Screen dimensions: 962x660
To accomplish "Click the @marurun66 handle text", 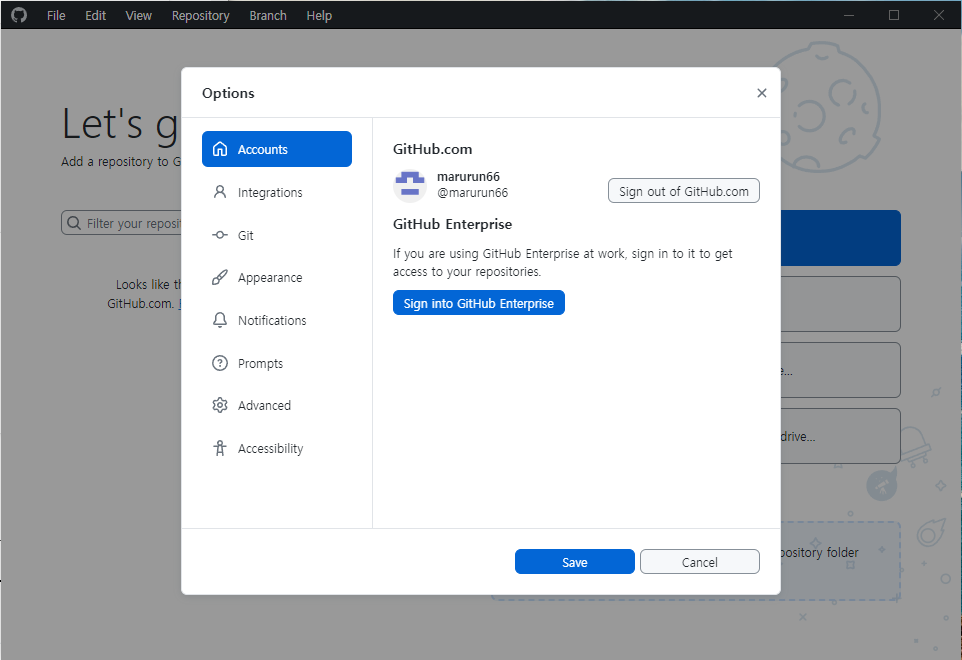I will (472, 193).
